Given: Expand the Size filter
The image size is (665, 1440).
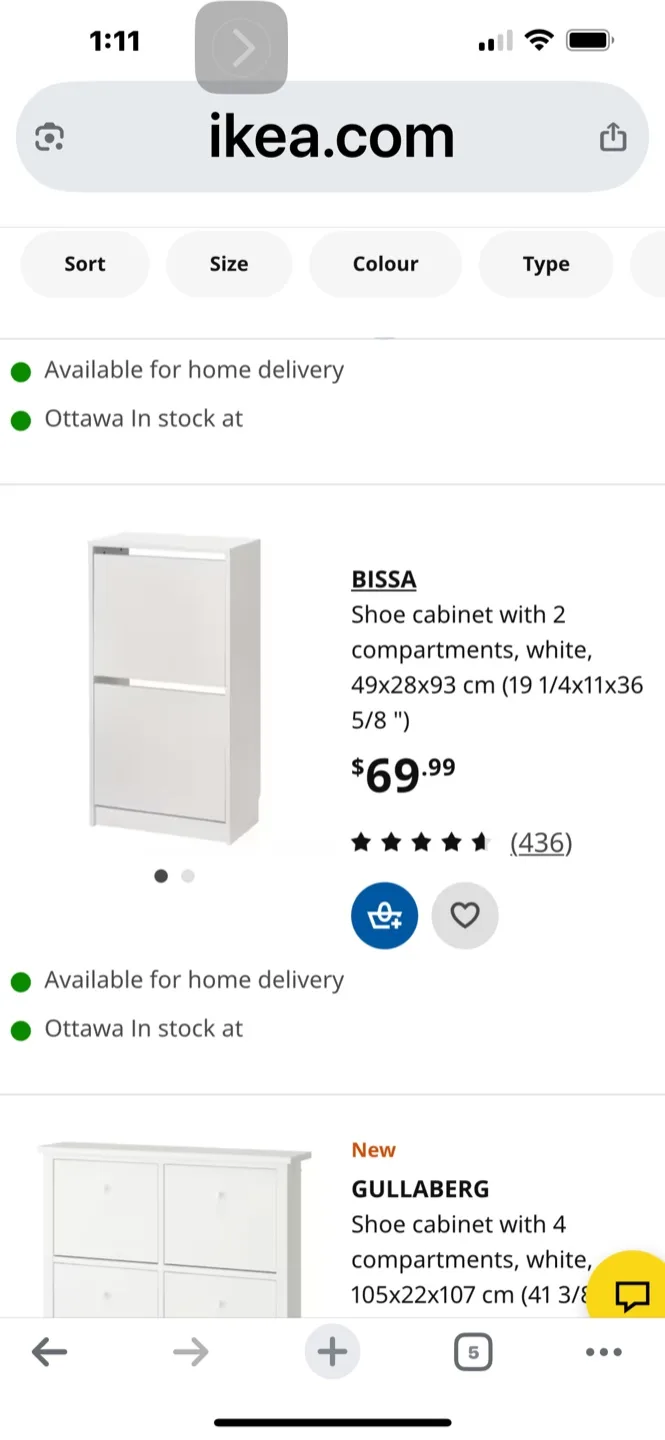Looking at the screenshot, I should point(228,264).
